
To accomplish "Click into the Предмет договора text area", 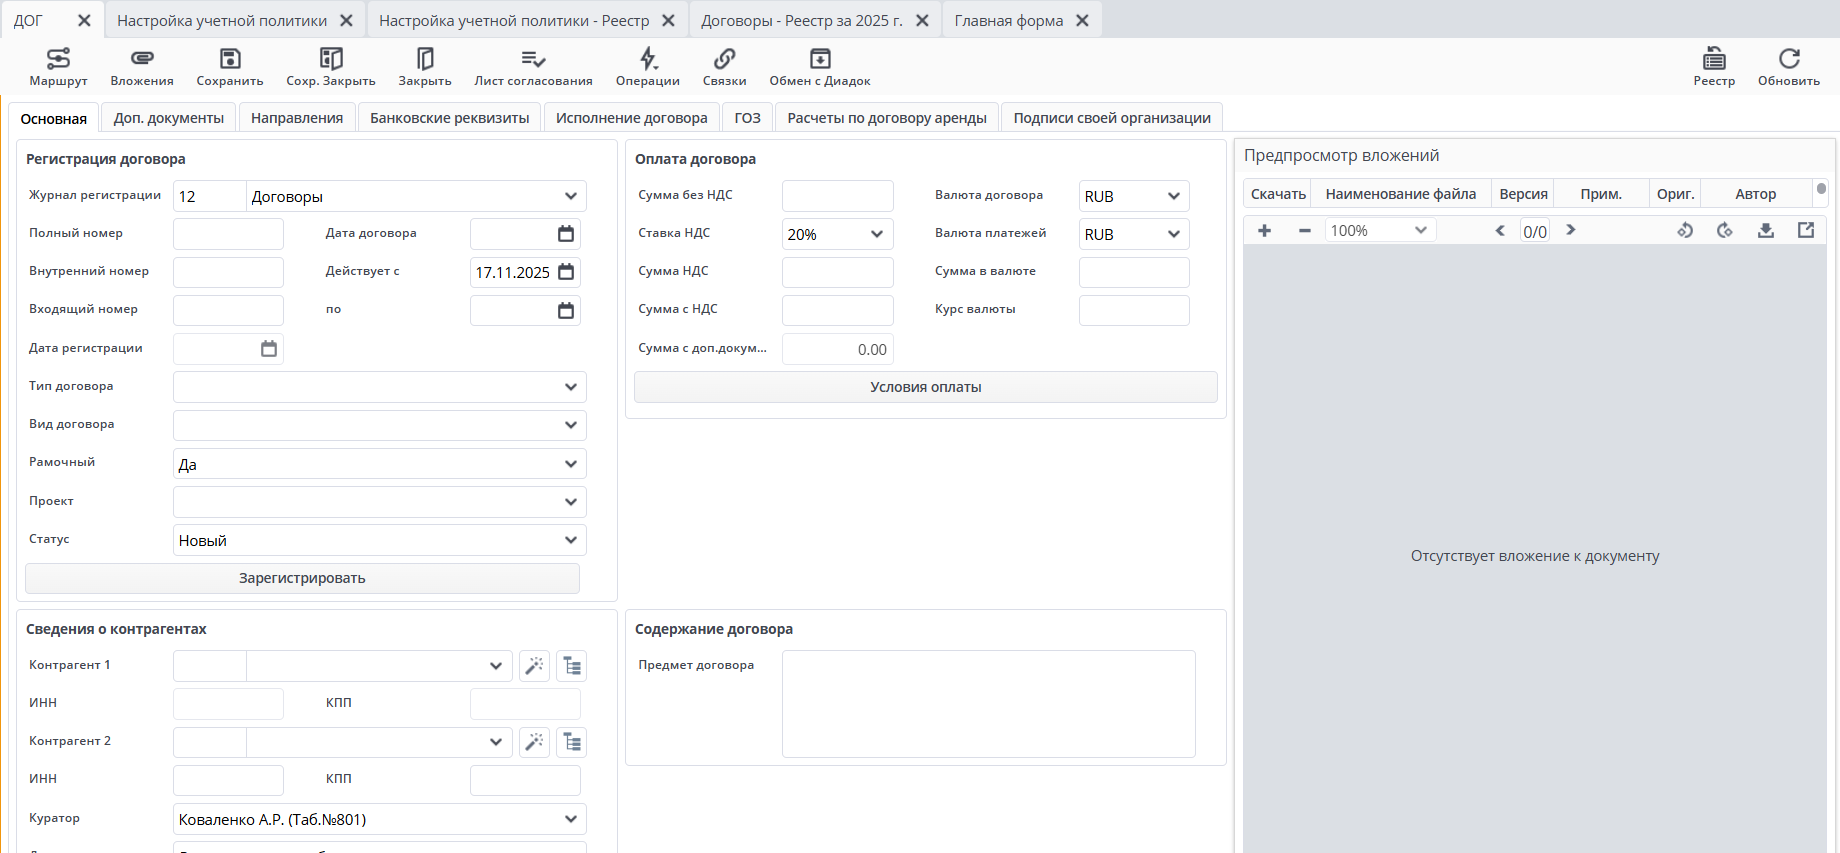I will tap(988, 704).
